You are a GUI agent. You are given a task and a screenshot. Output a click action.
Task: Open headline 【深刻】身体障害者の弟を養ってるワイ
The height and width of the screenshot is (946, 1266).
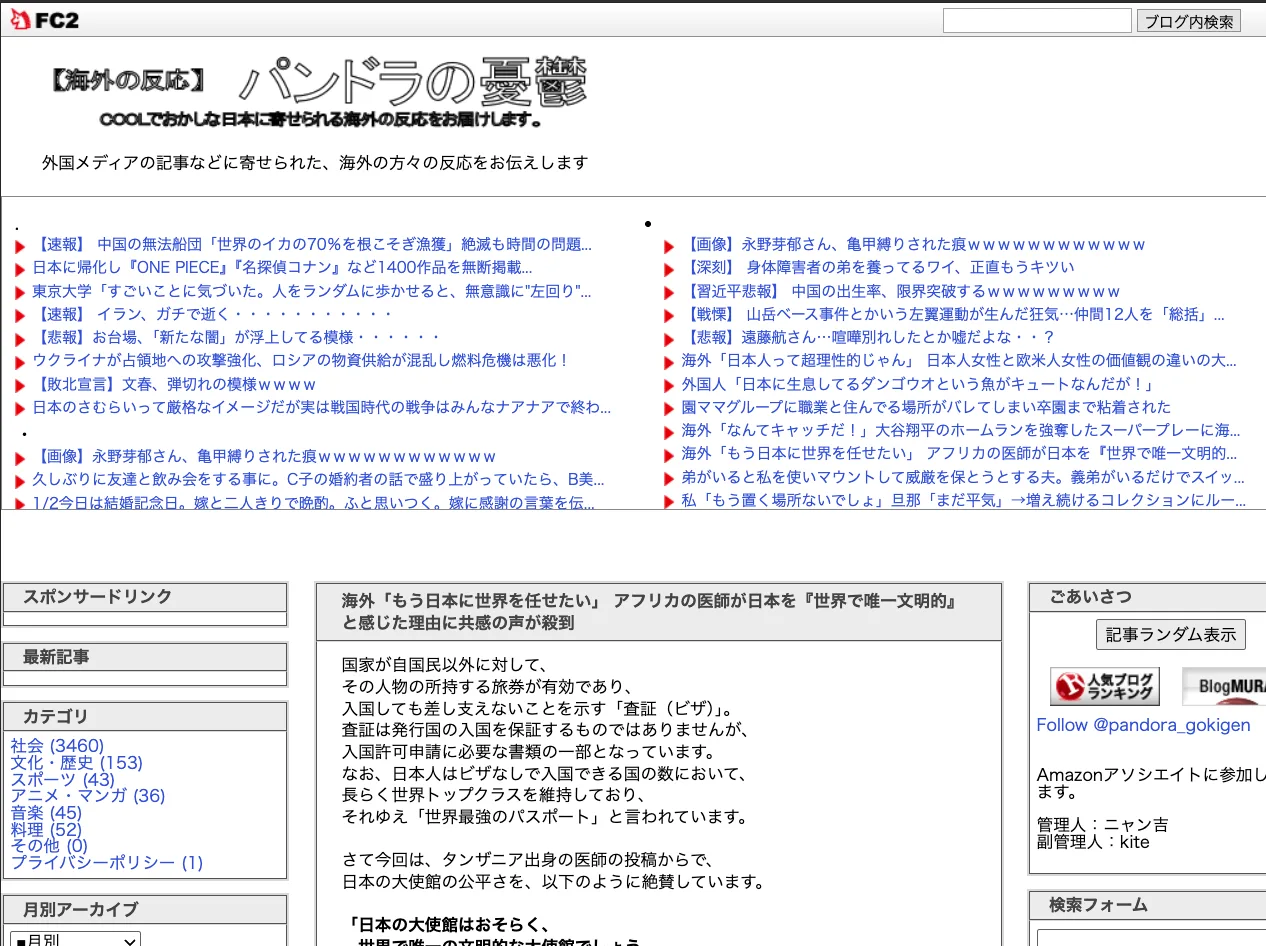878,267
